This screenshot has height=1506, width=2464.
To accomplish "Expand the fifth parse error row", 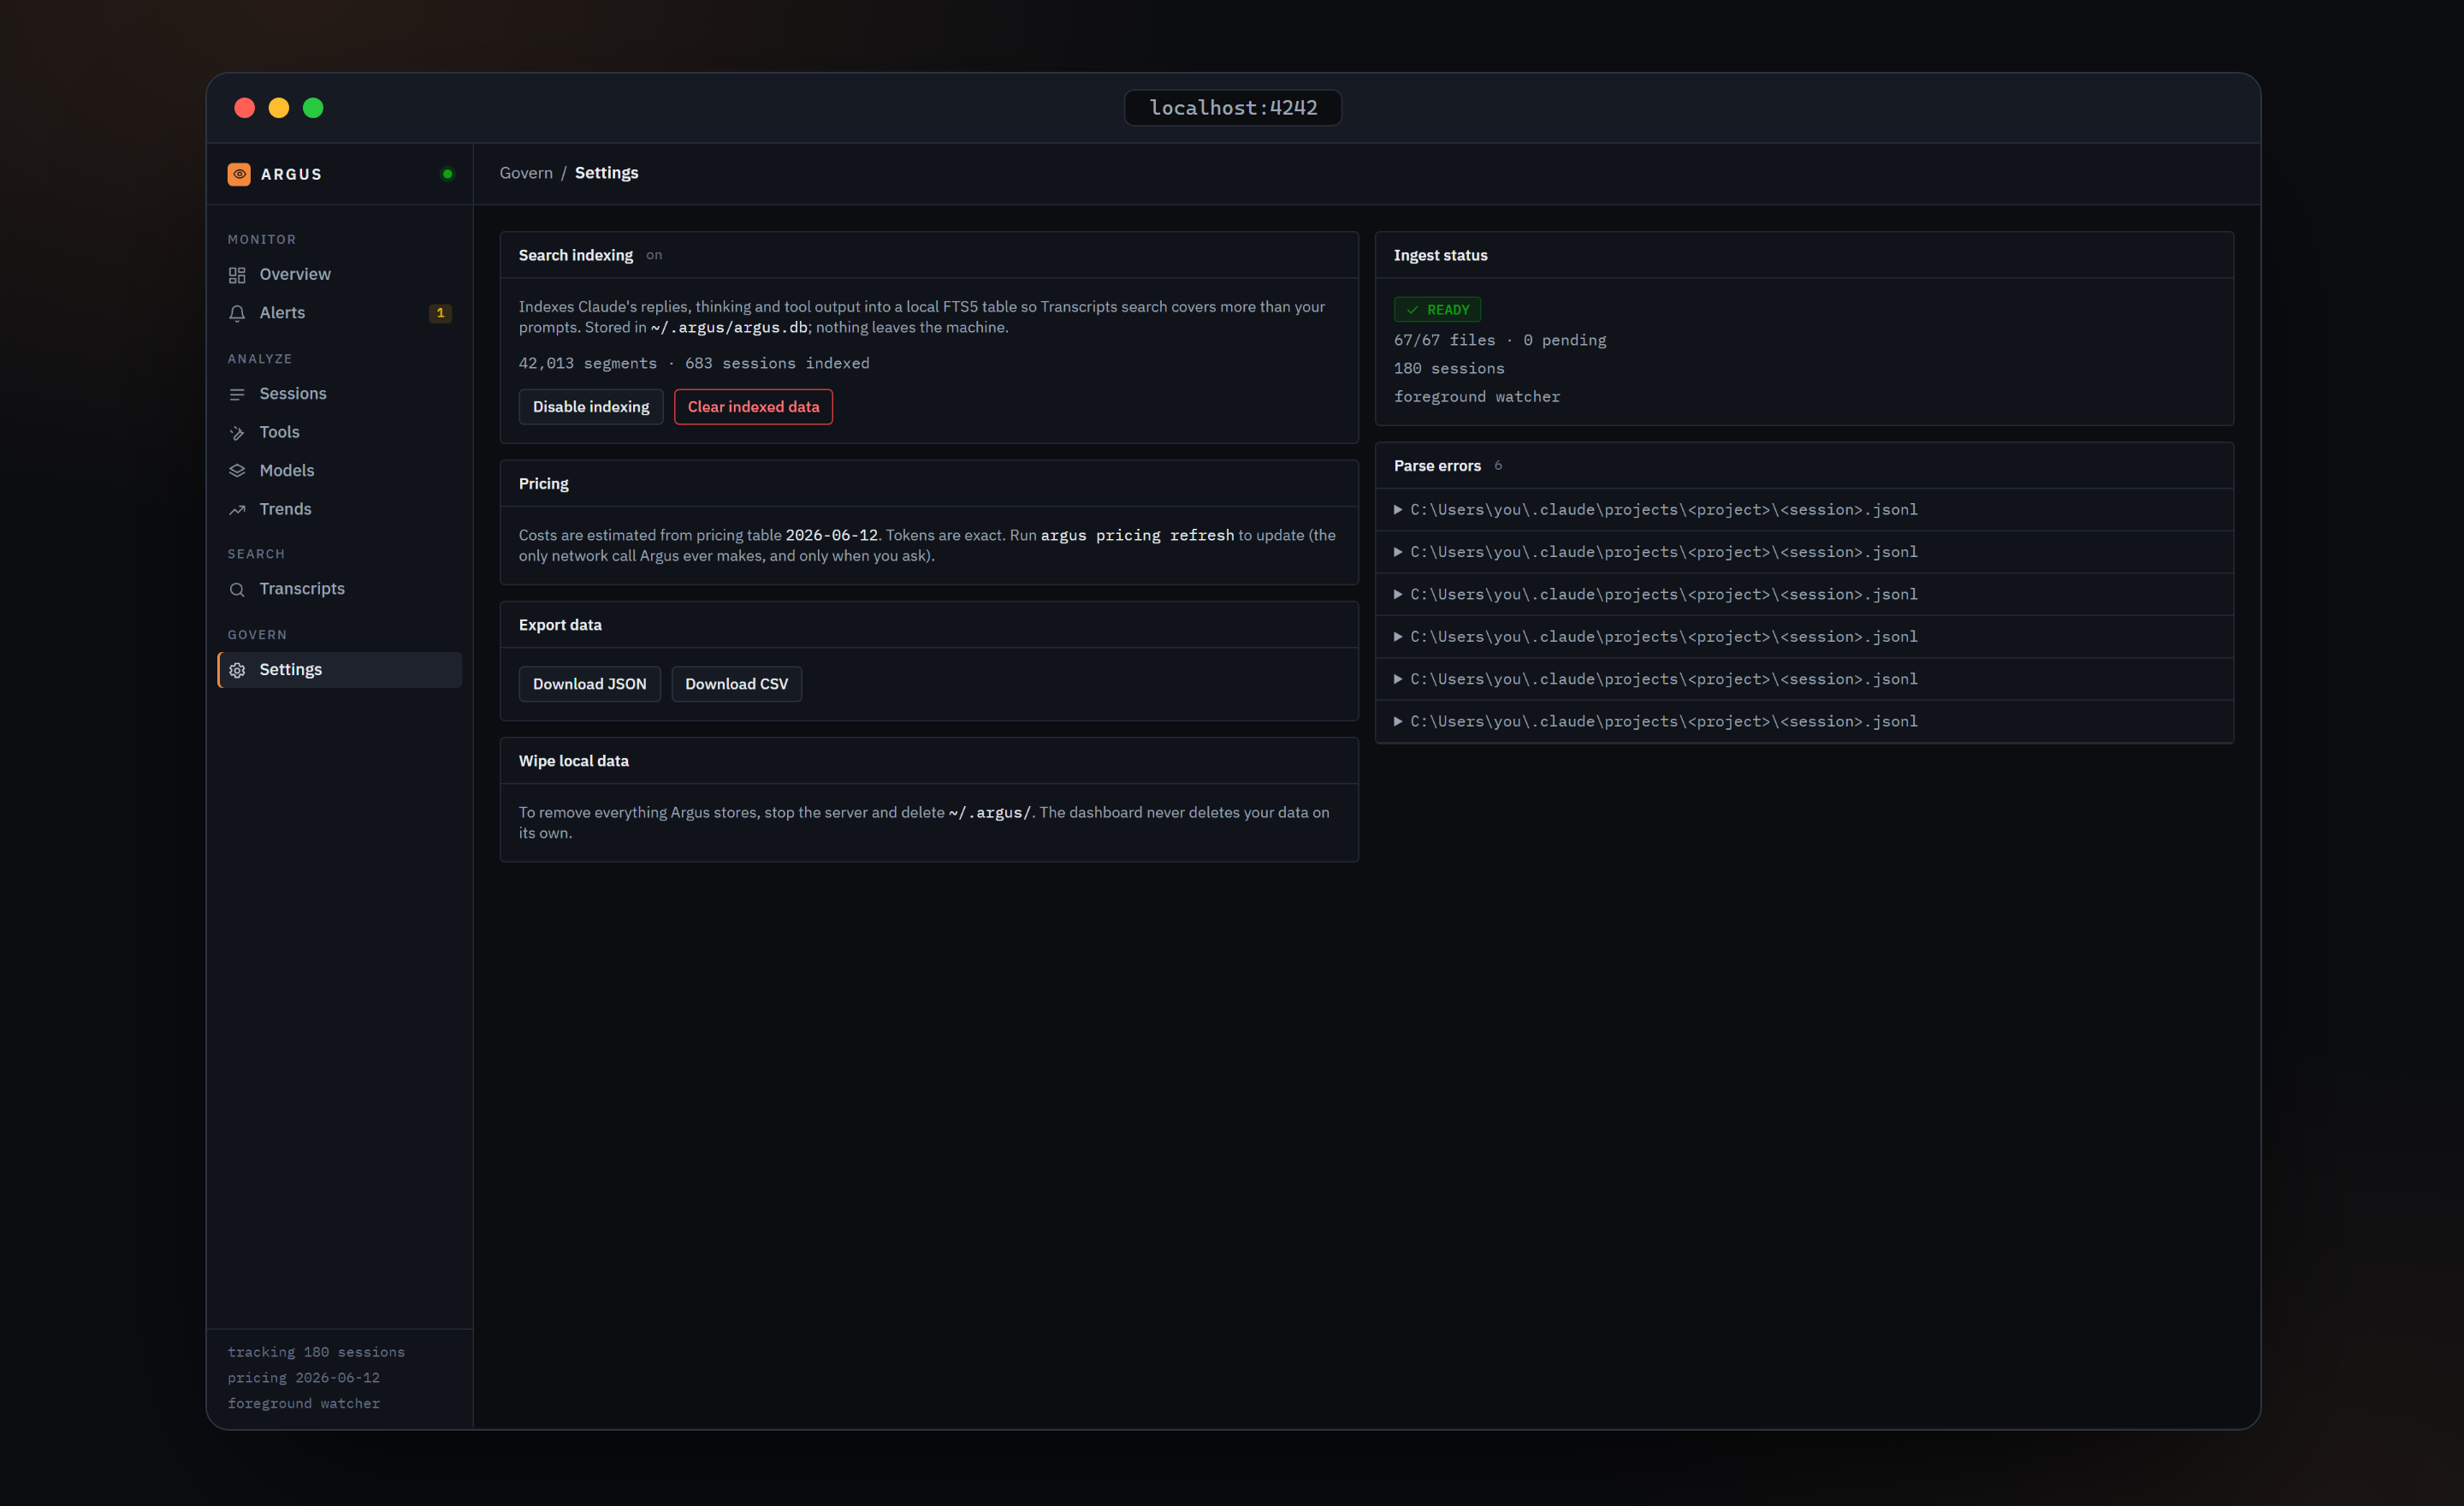I will pos(1804,679).
